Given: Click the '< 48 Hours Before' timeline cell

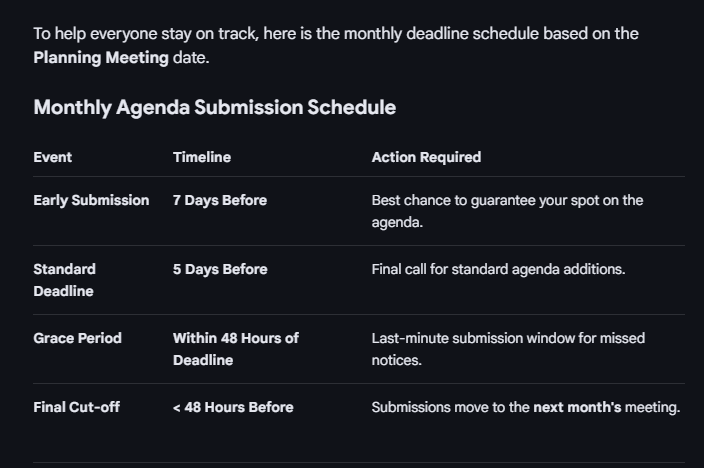Looking at the screenshot, I should coord(233,407).
